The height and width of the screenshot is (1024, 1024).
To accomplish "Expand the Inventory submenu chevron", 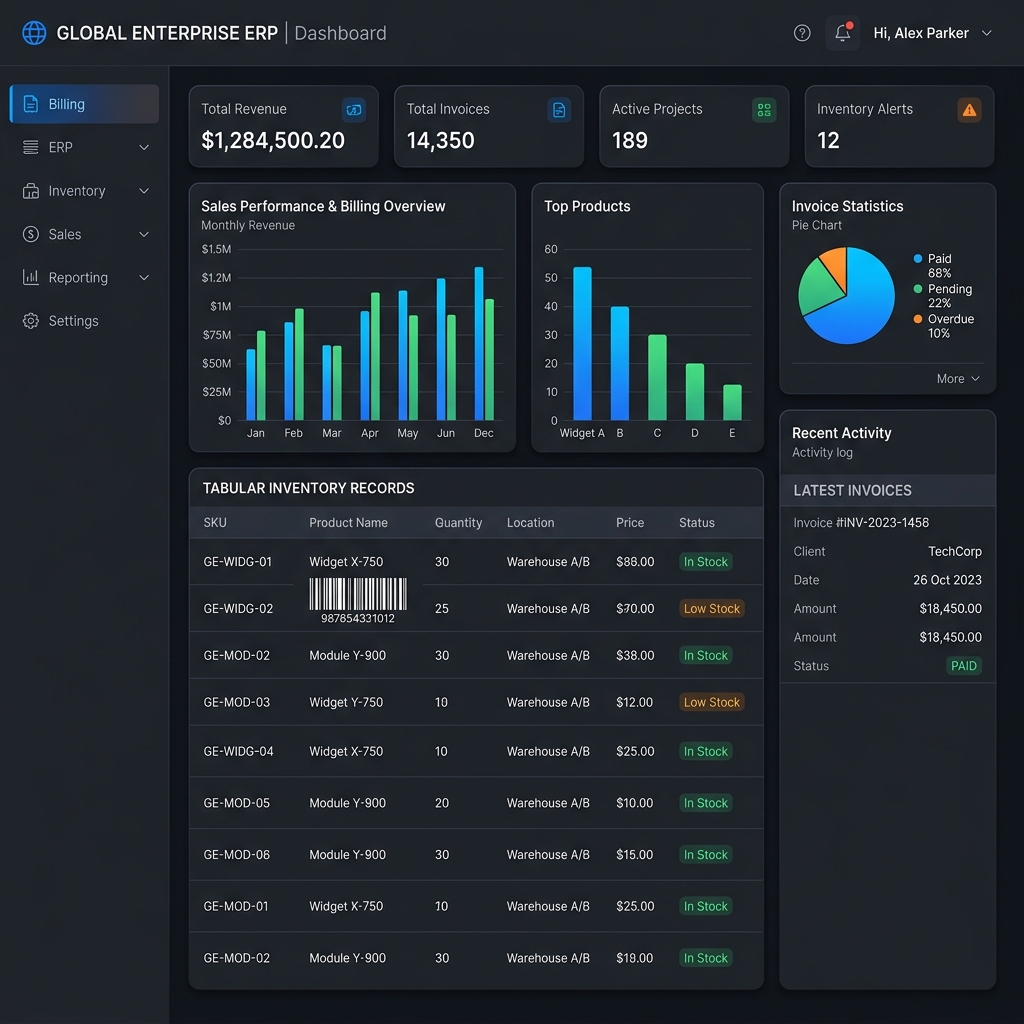I will (x=144, y=191).
